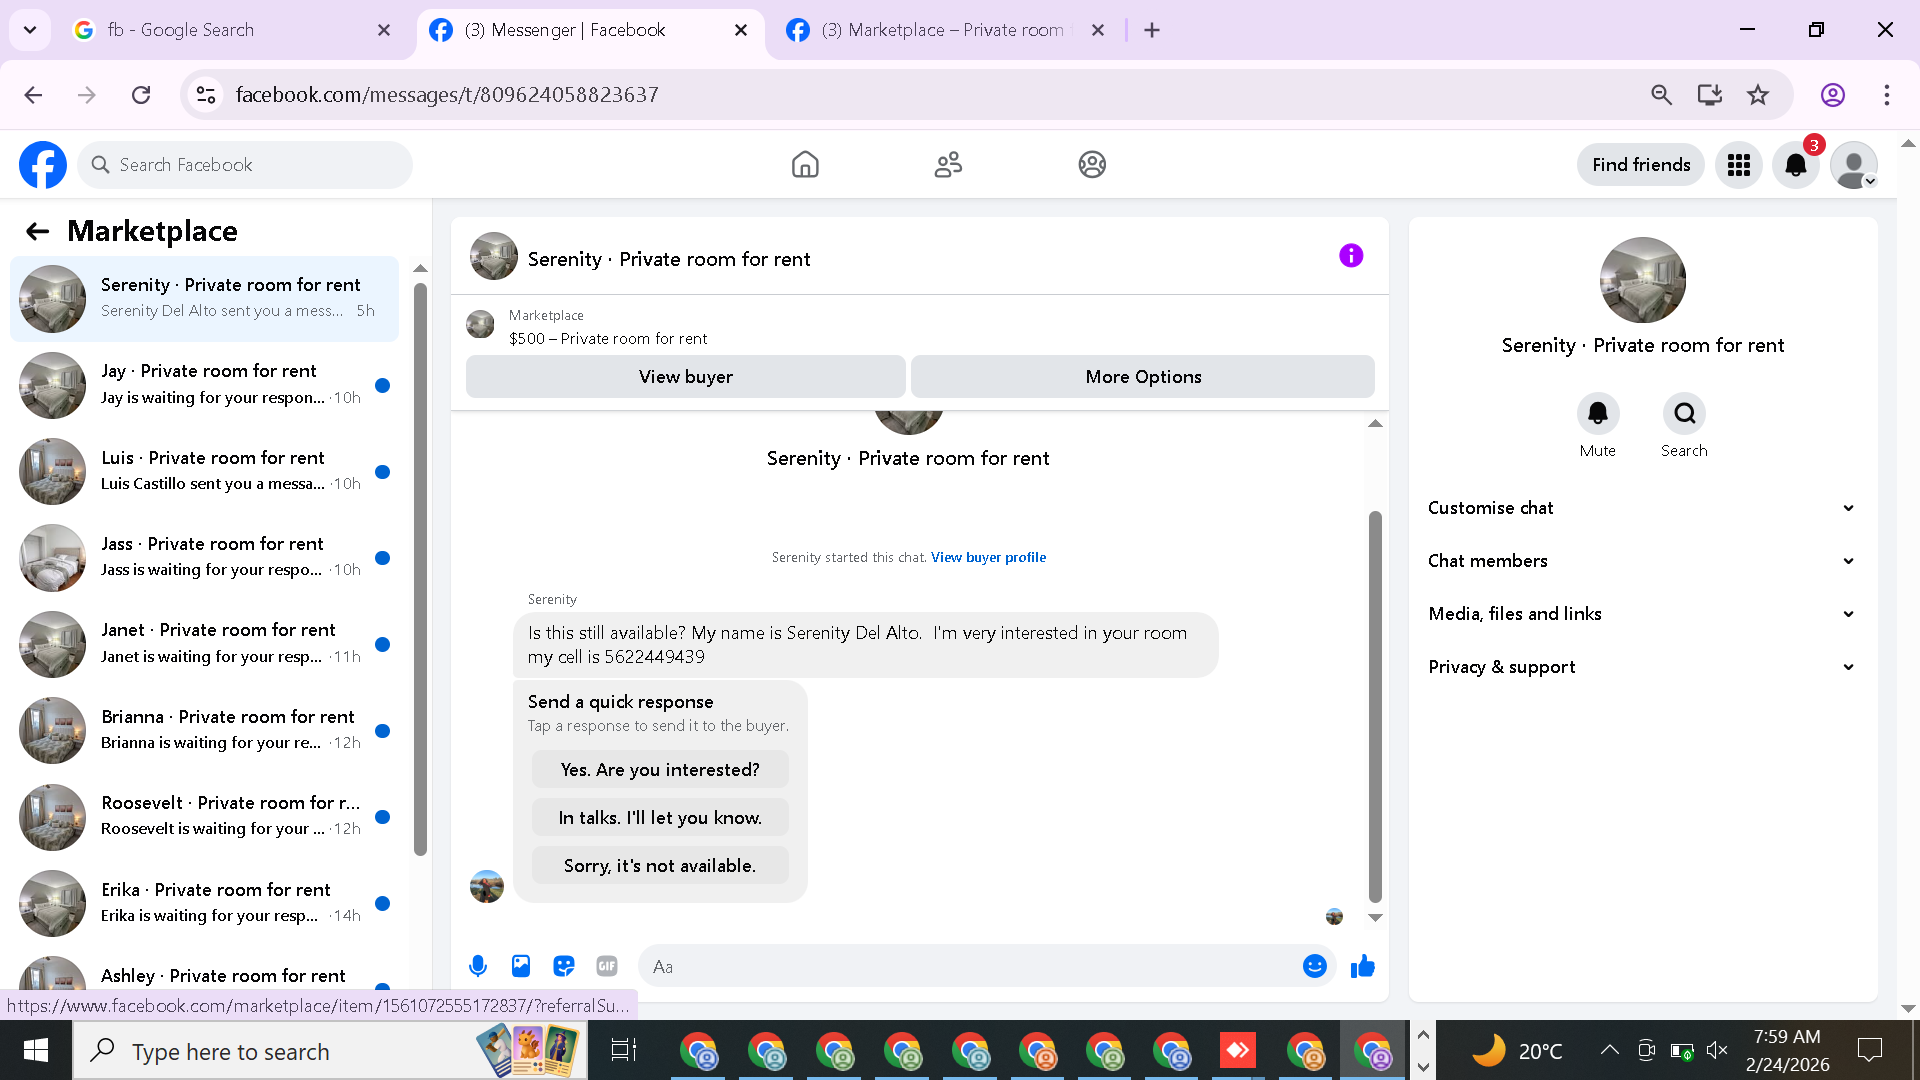Open the emoji picker in message box

pos(1314,966)
